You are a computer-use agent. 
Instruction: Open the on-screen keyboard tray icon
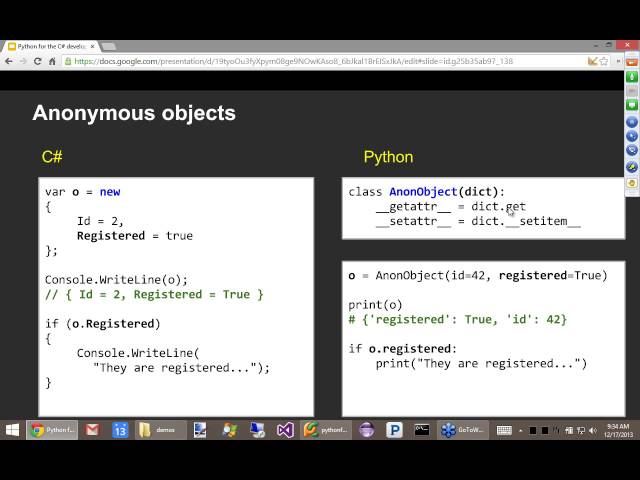(x=504, y=430)
